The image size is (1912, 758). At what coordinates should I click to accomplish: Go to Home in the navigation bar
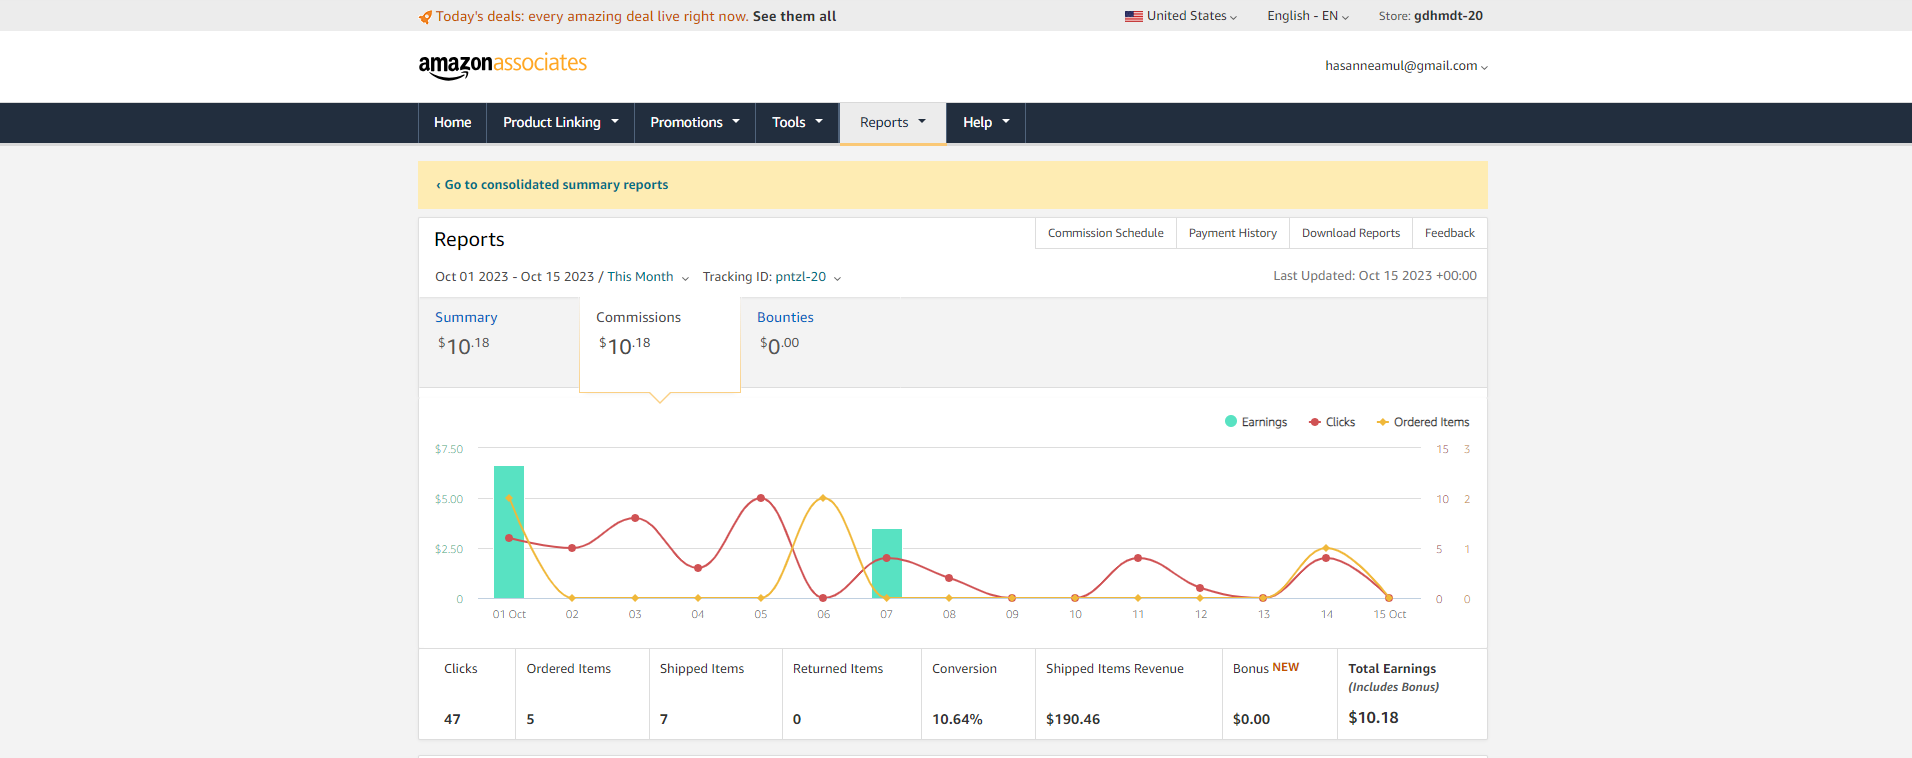(452, 122)
